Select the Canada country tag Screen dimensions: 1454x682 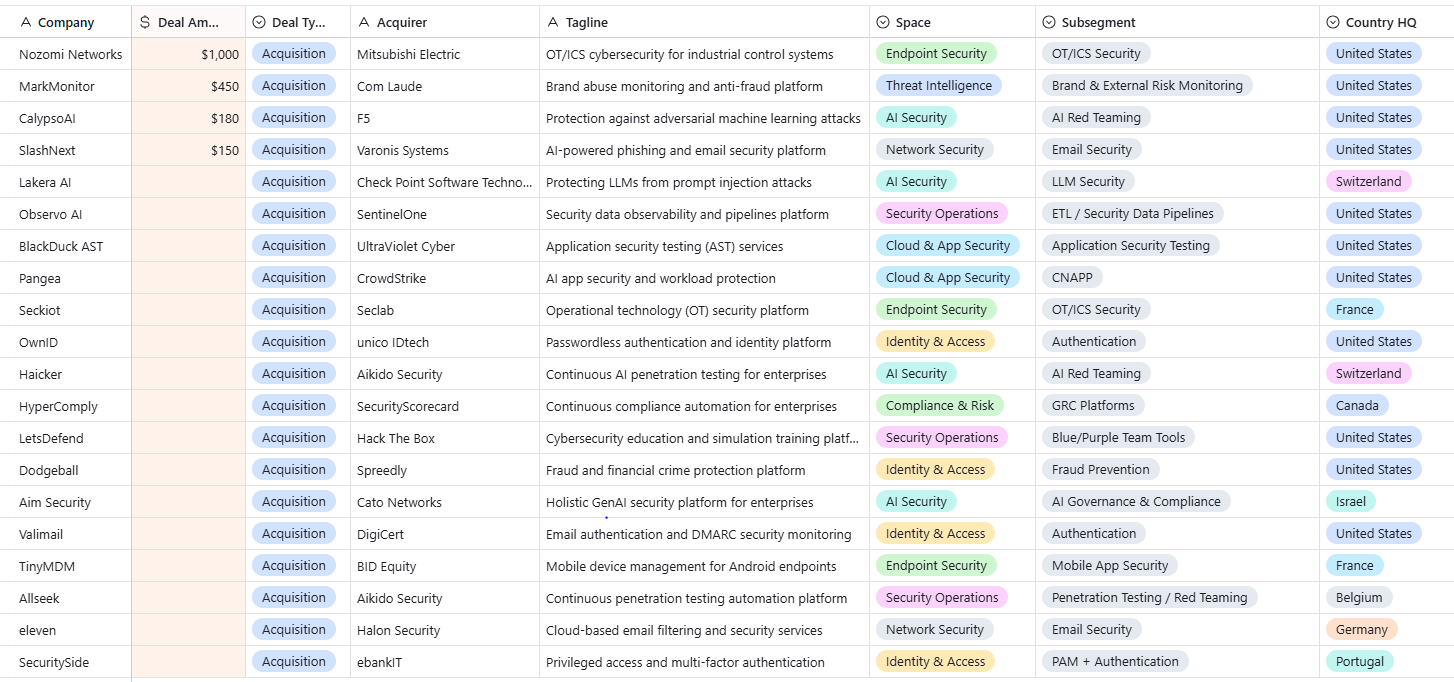coord(1357,406)
